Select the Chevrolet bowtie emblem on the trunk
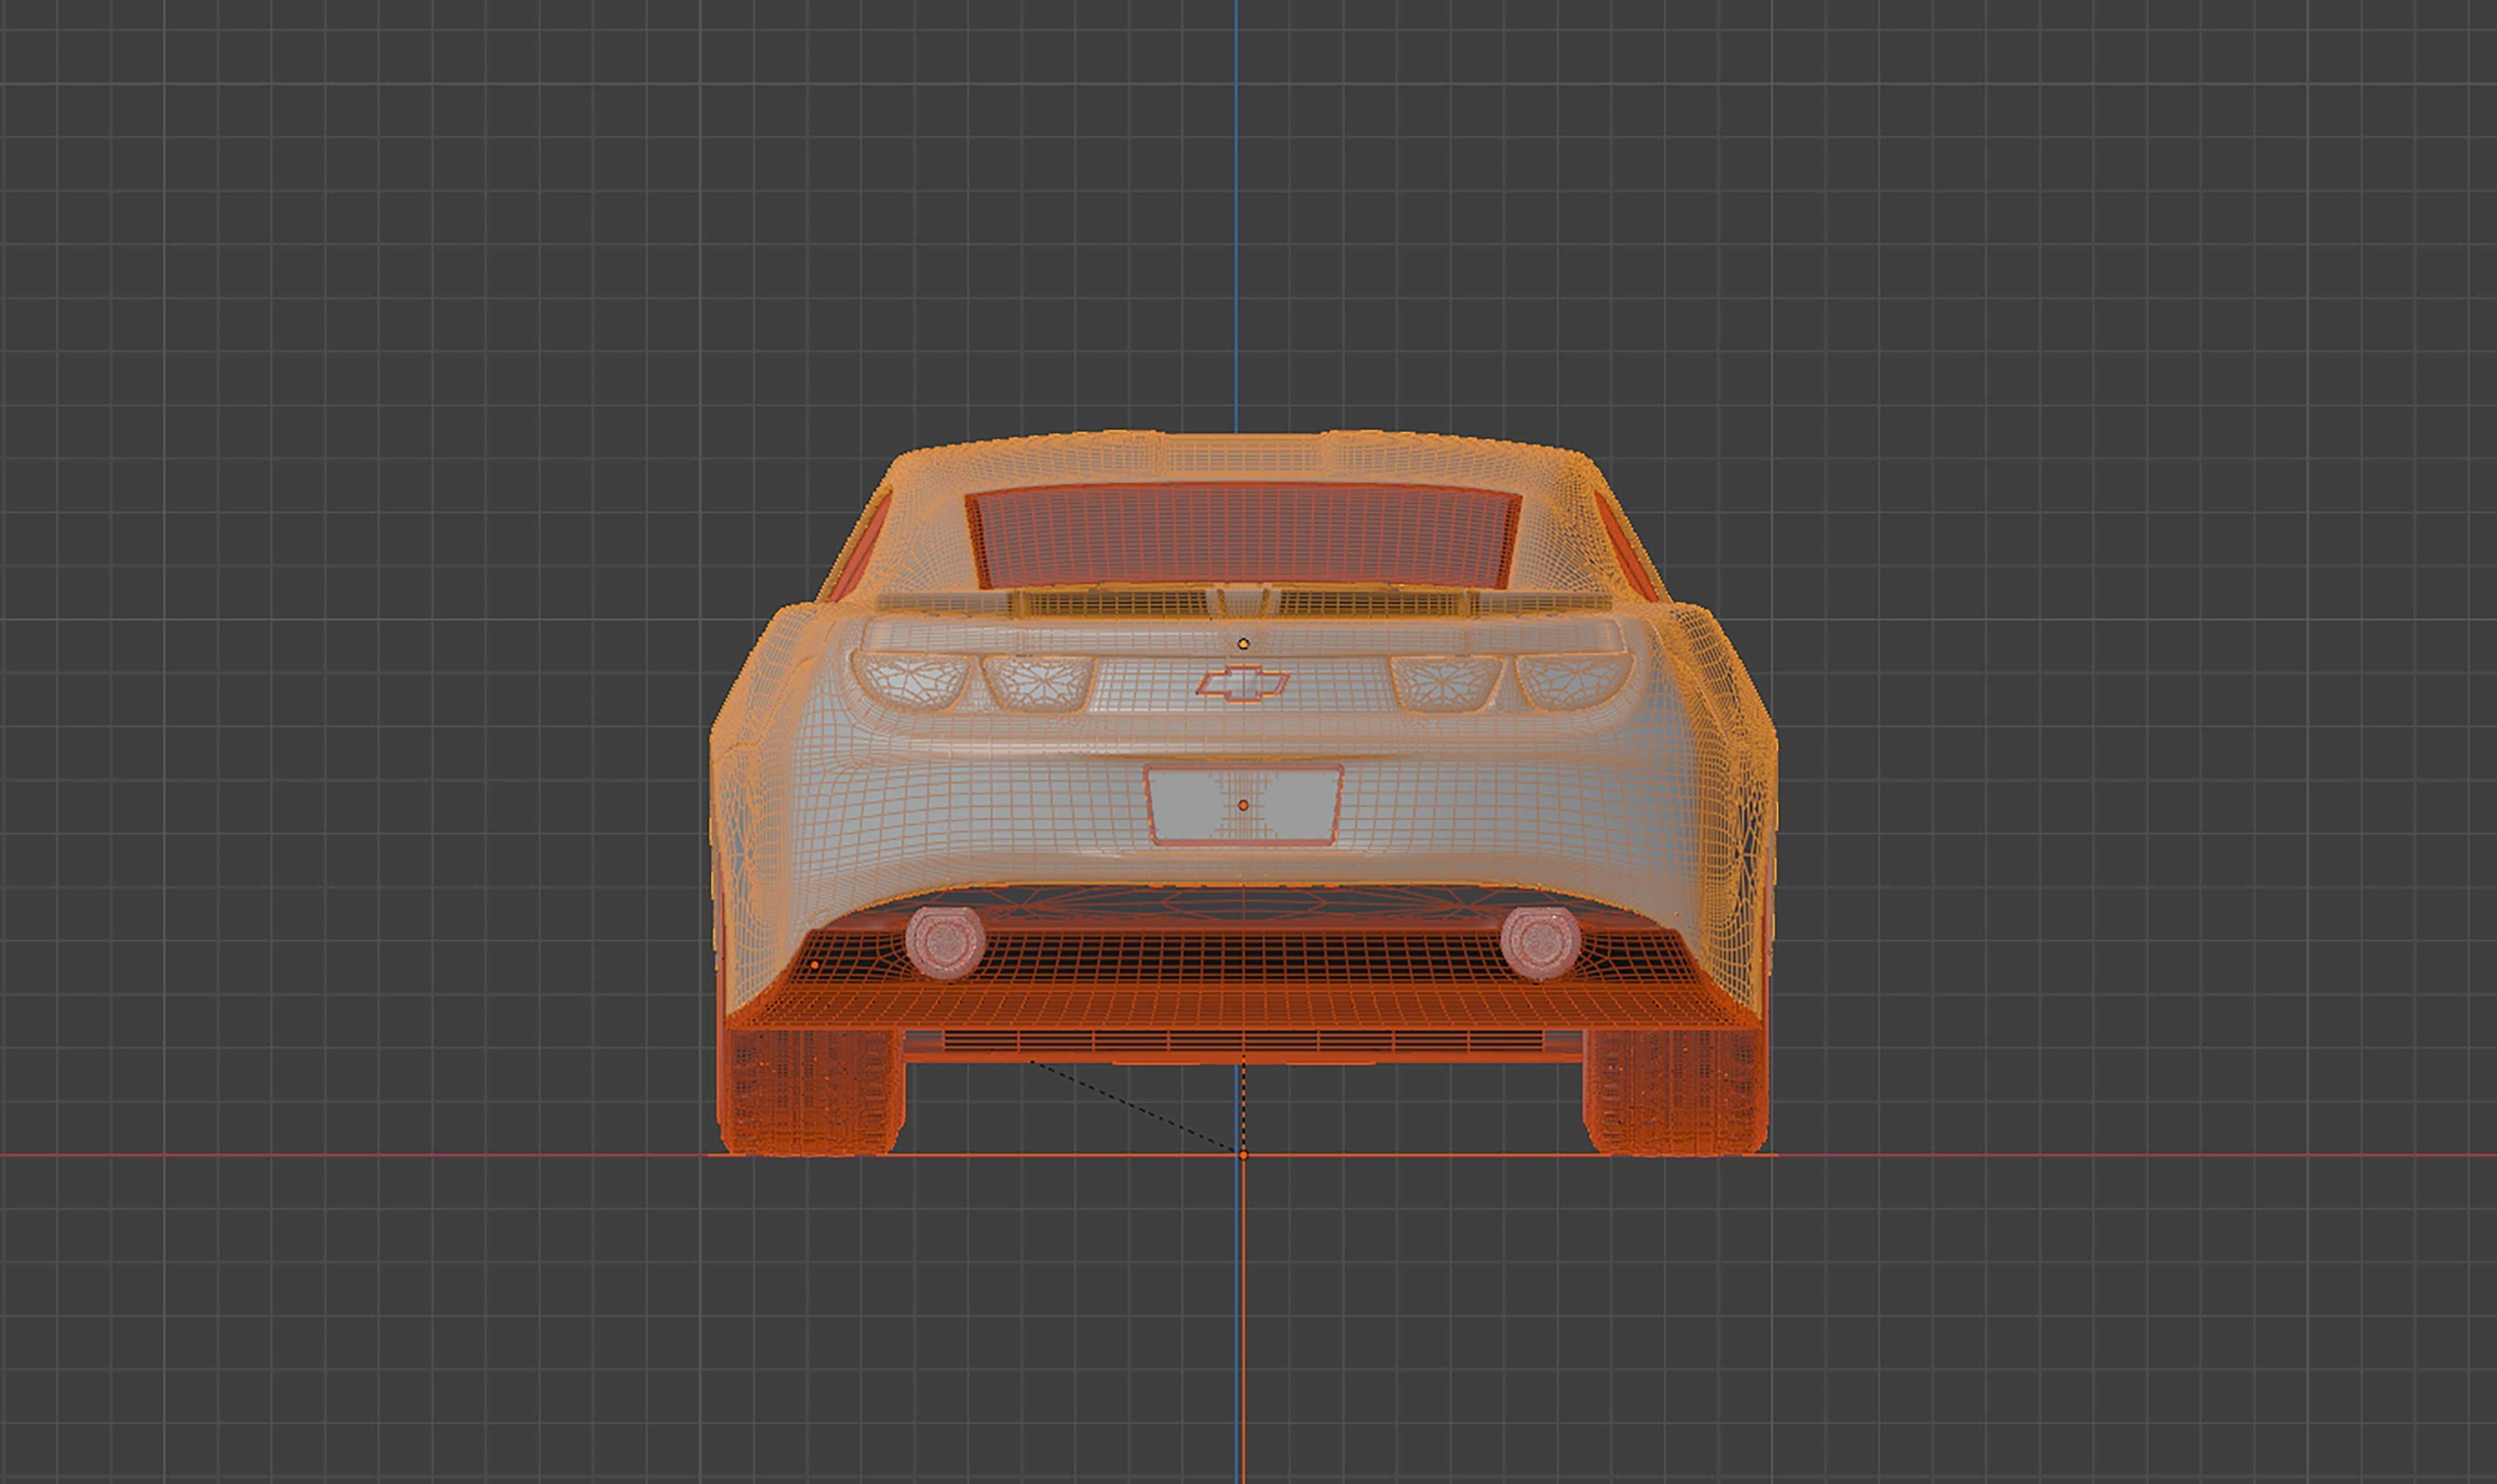The height and width of the screenshot is (1484, 2497). coord(1243,683)
